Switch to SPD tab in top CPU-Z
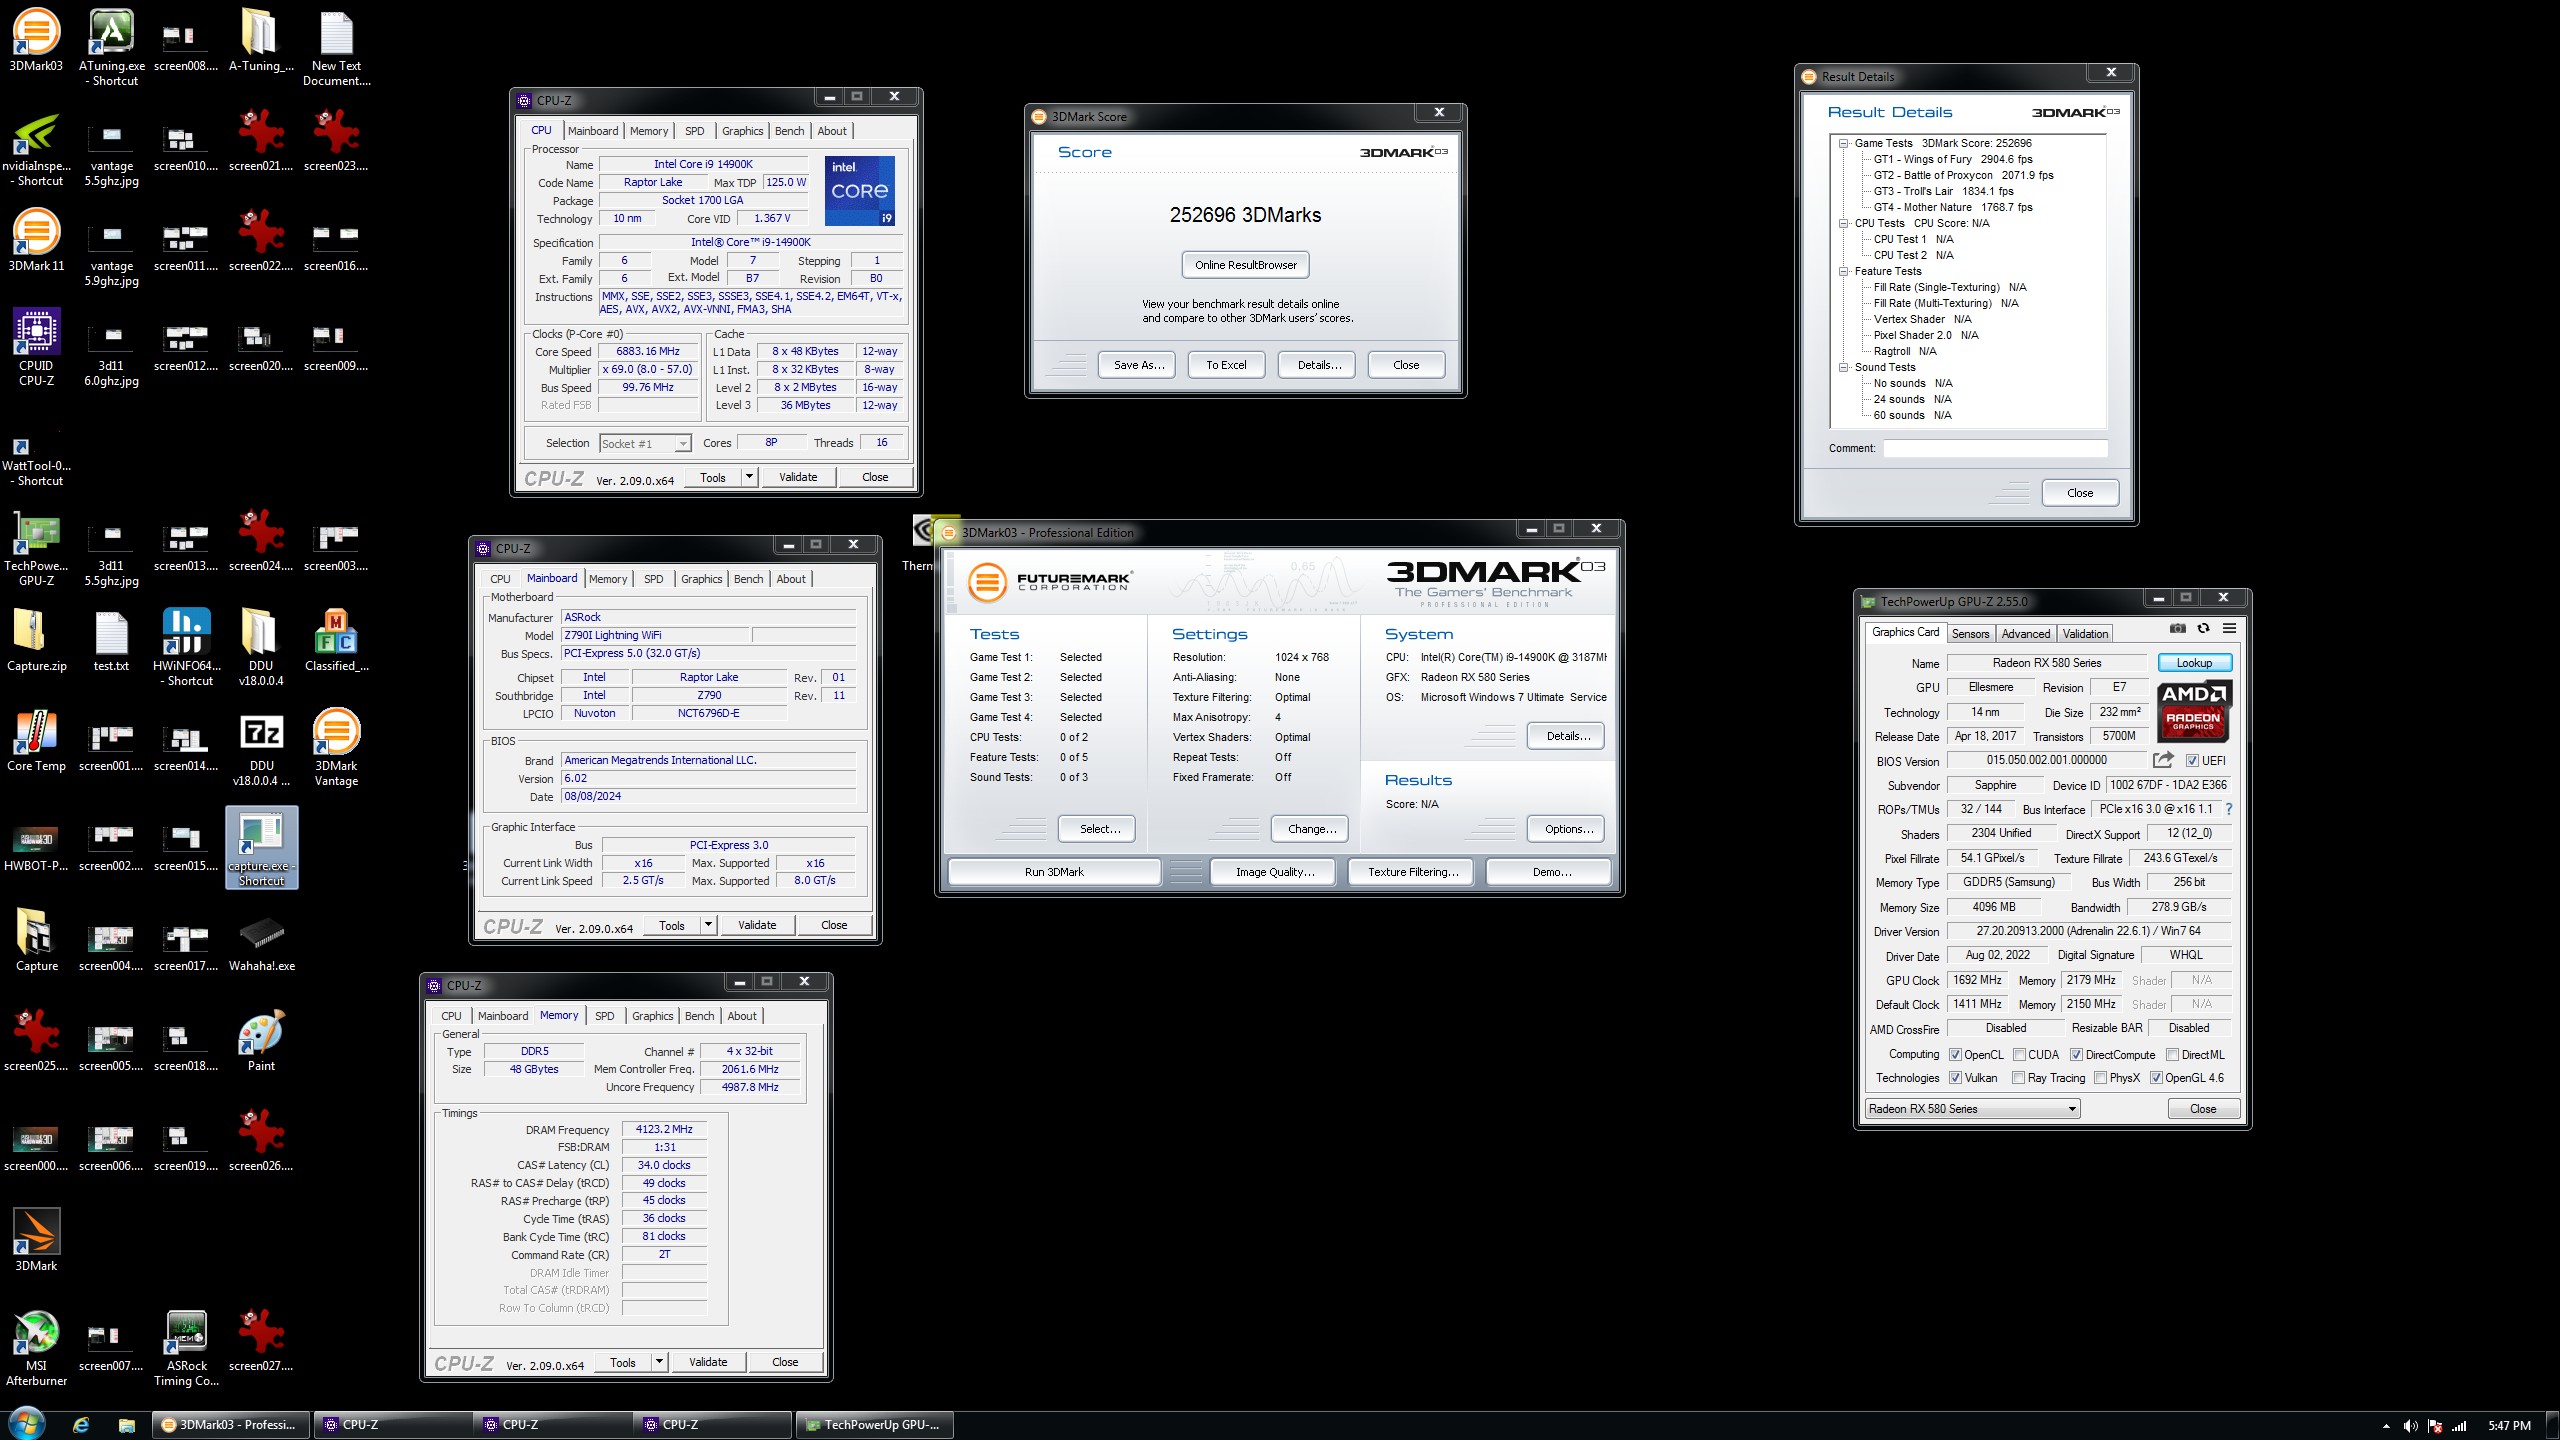Viewport: 2560px width, 1440px height. [x=694, y=131]
